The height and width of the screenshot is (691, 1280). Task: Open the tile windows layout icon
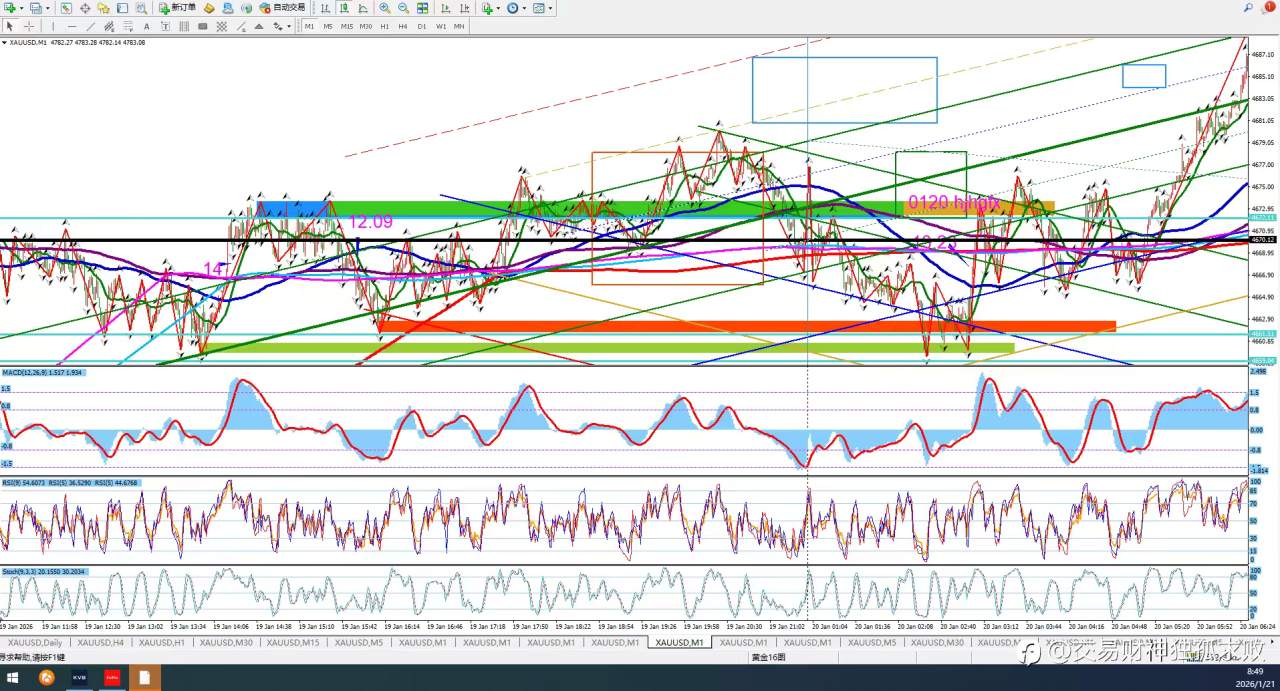tap(423, 8)
